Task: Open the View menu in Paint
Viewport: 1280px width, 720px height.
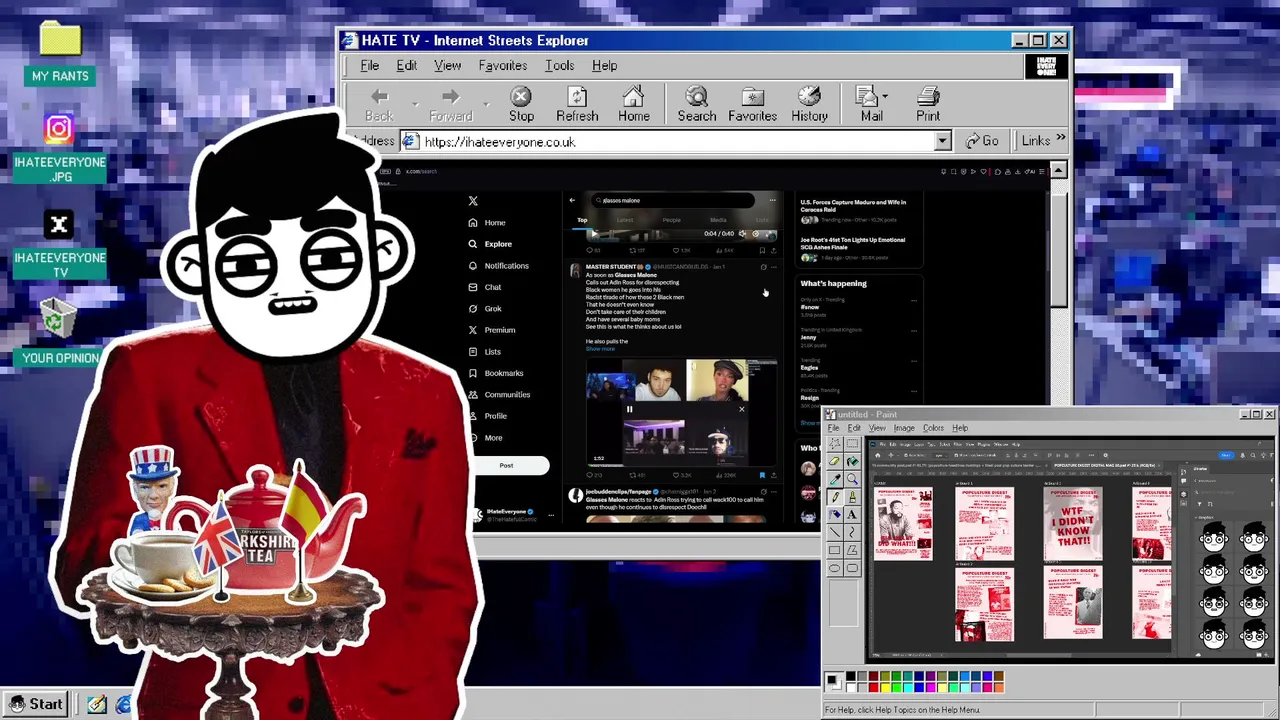Action: [x=877, y=428]
